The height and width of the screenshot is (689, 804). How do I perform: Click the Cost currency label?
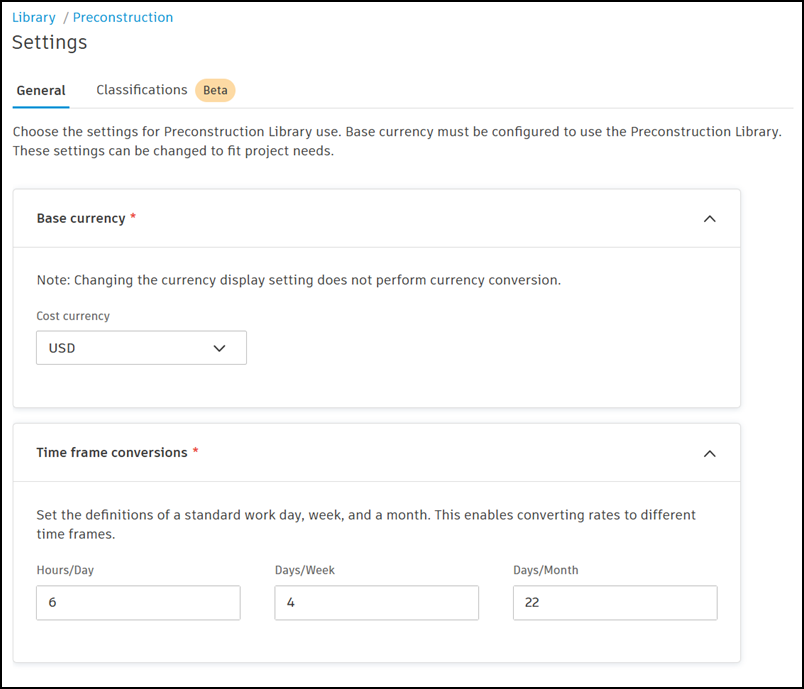pyautogui.click(x=73, y=316)
